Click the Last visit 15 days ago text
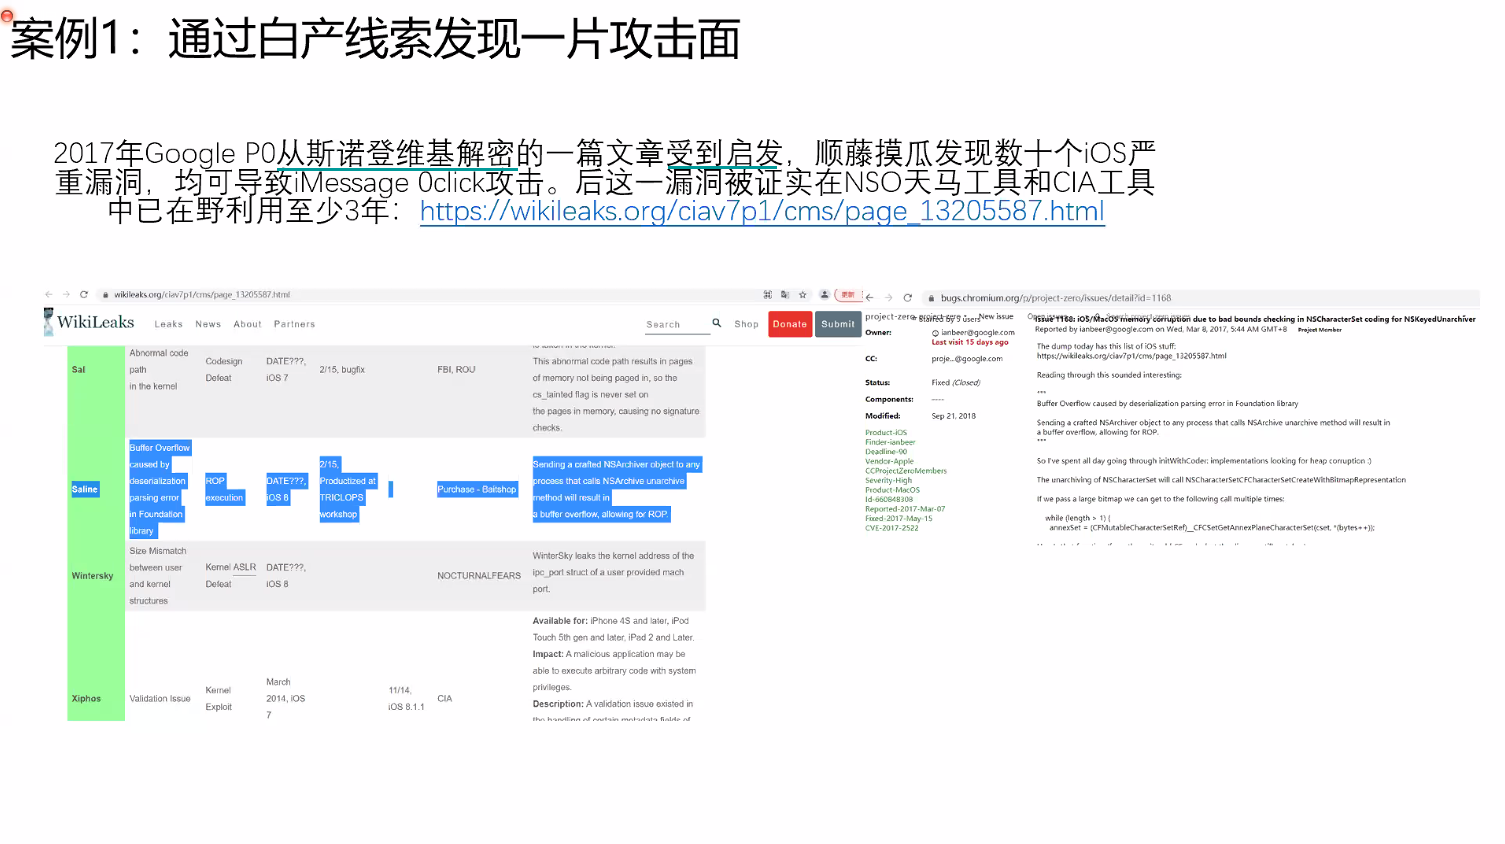 (x=970, y=342)
